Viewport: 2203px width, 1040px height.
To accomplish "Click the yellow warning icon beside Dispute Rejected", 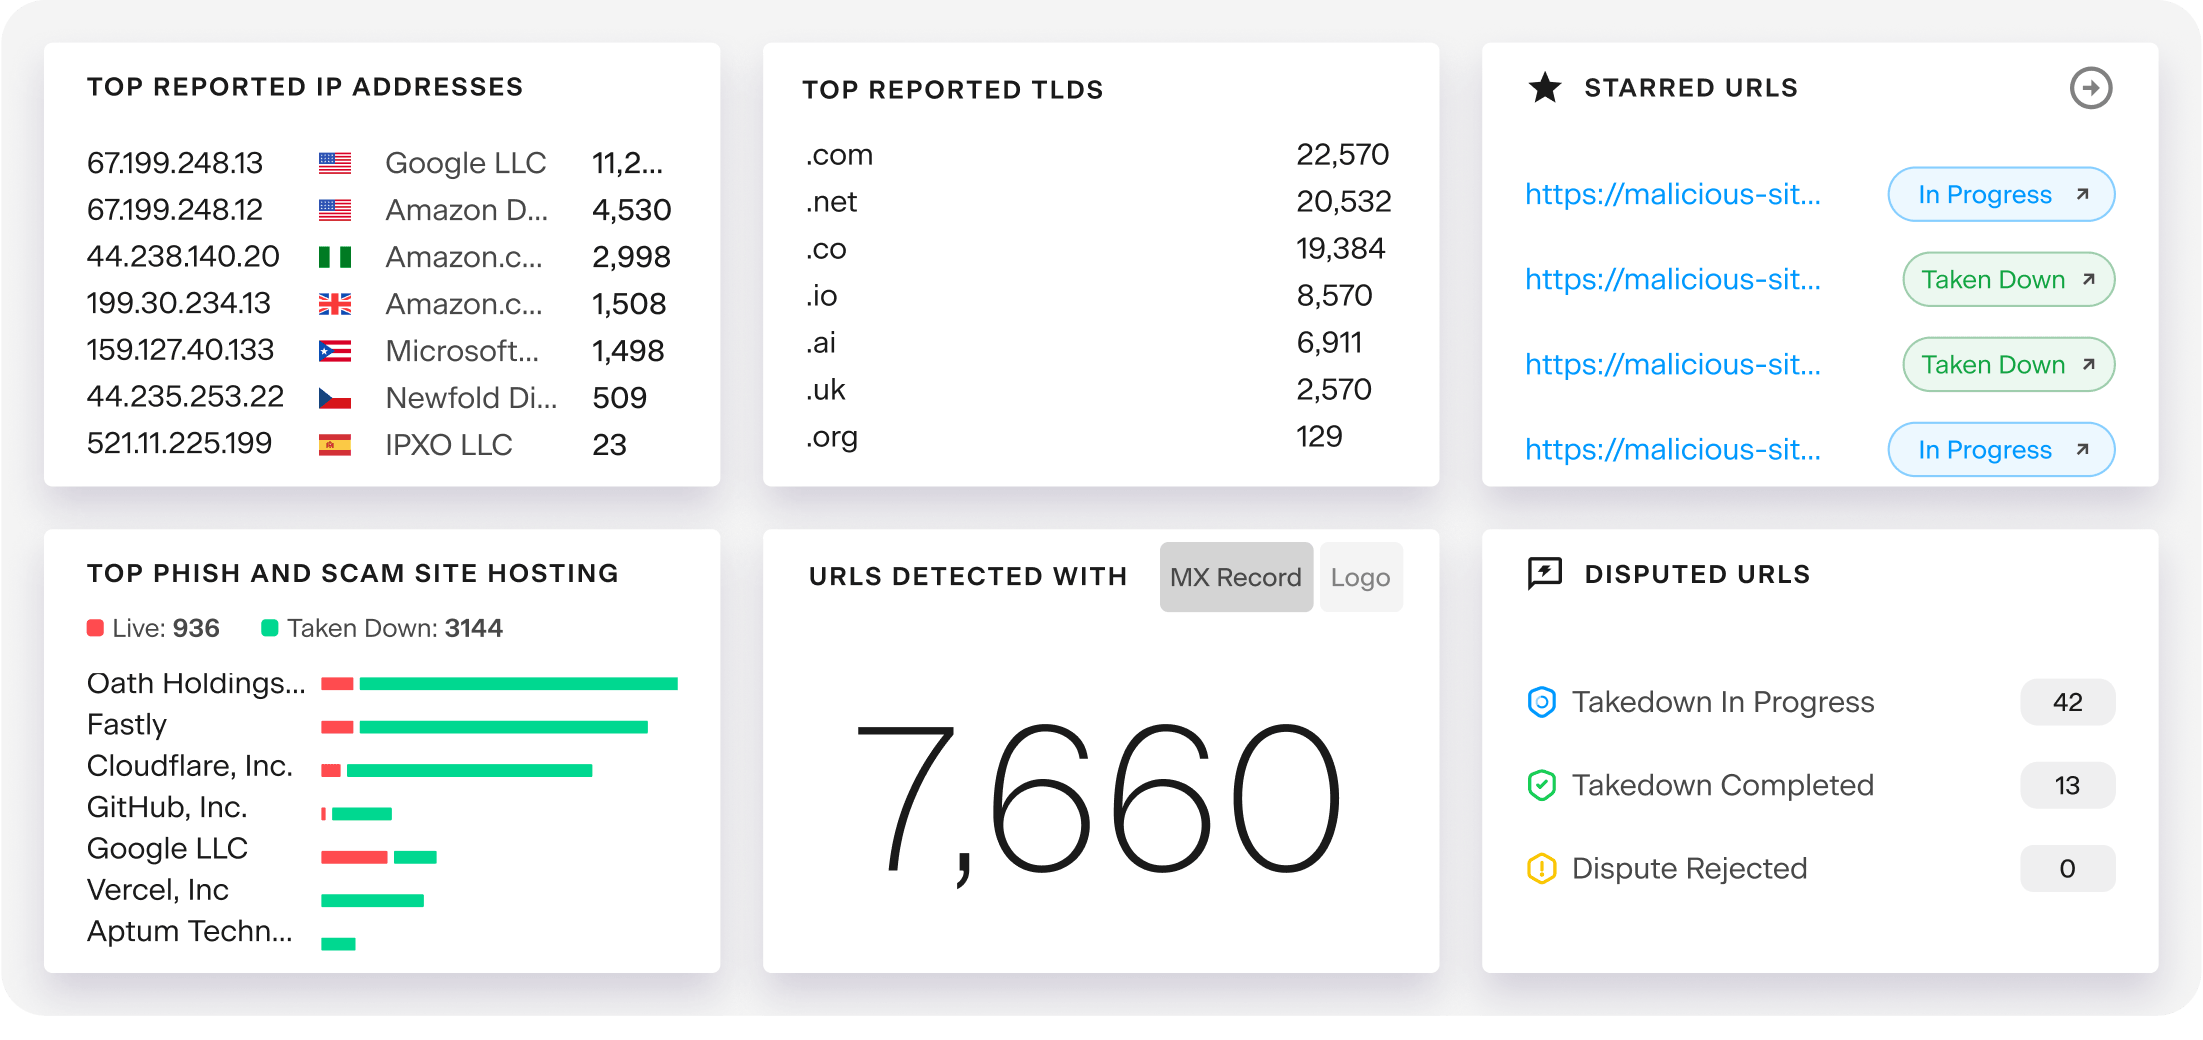I will [1543, 868].
